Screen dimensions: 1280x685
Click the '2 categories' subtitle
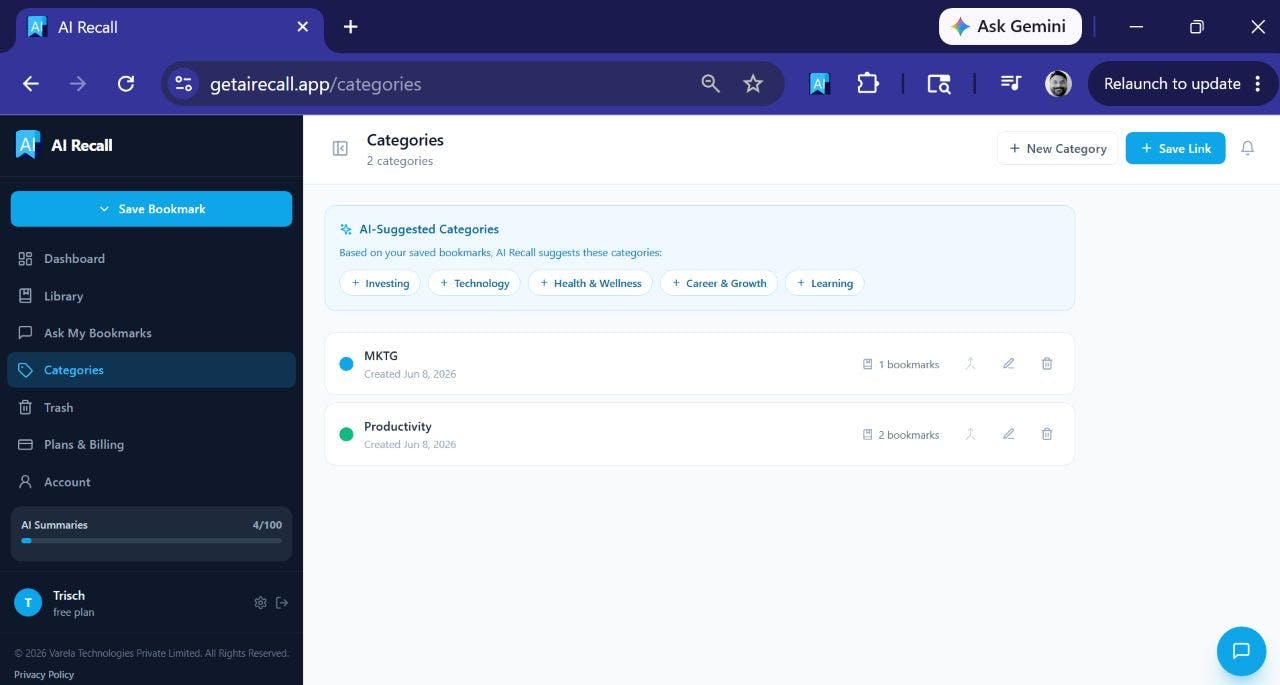pos(400,161)
